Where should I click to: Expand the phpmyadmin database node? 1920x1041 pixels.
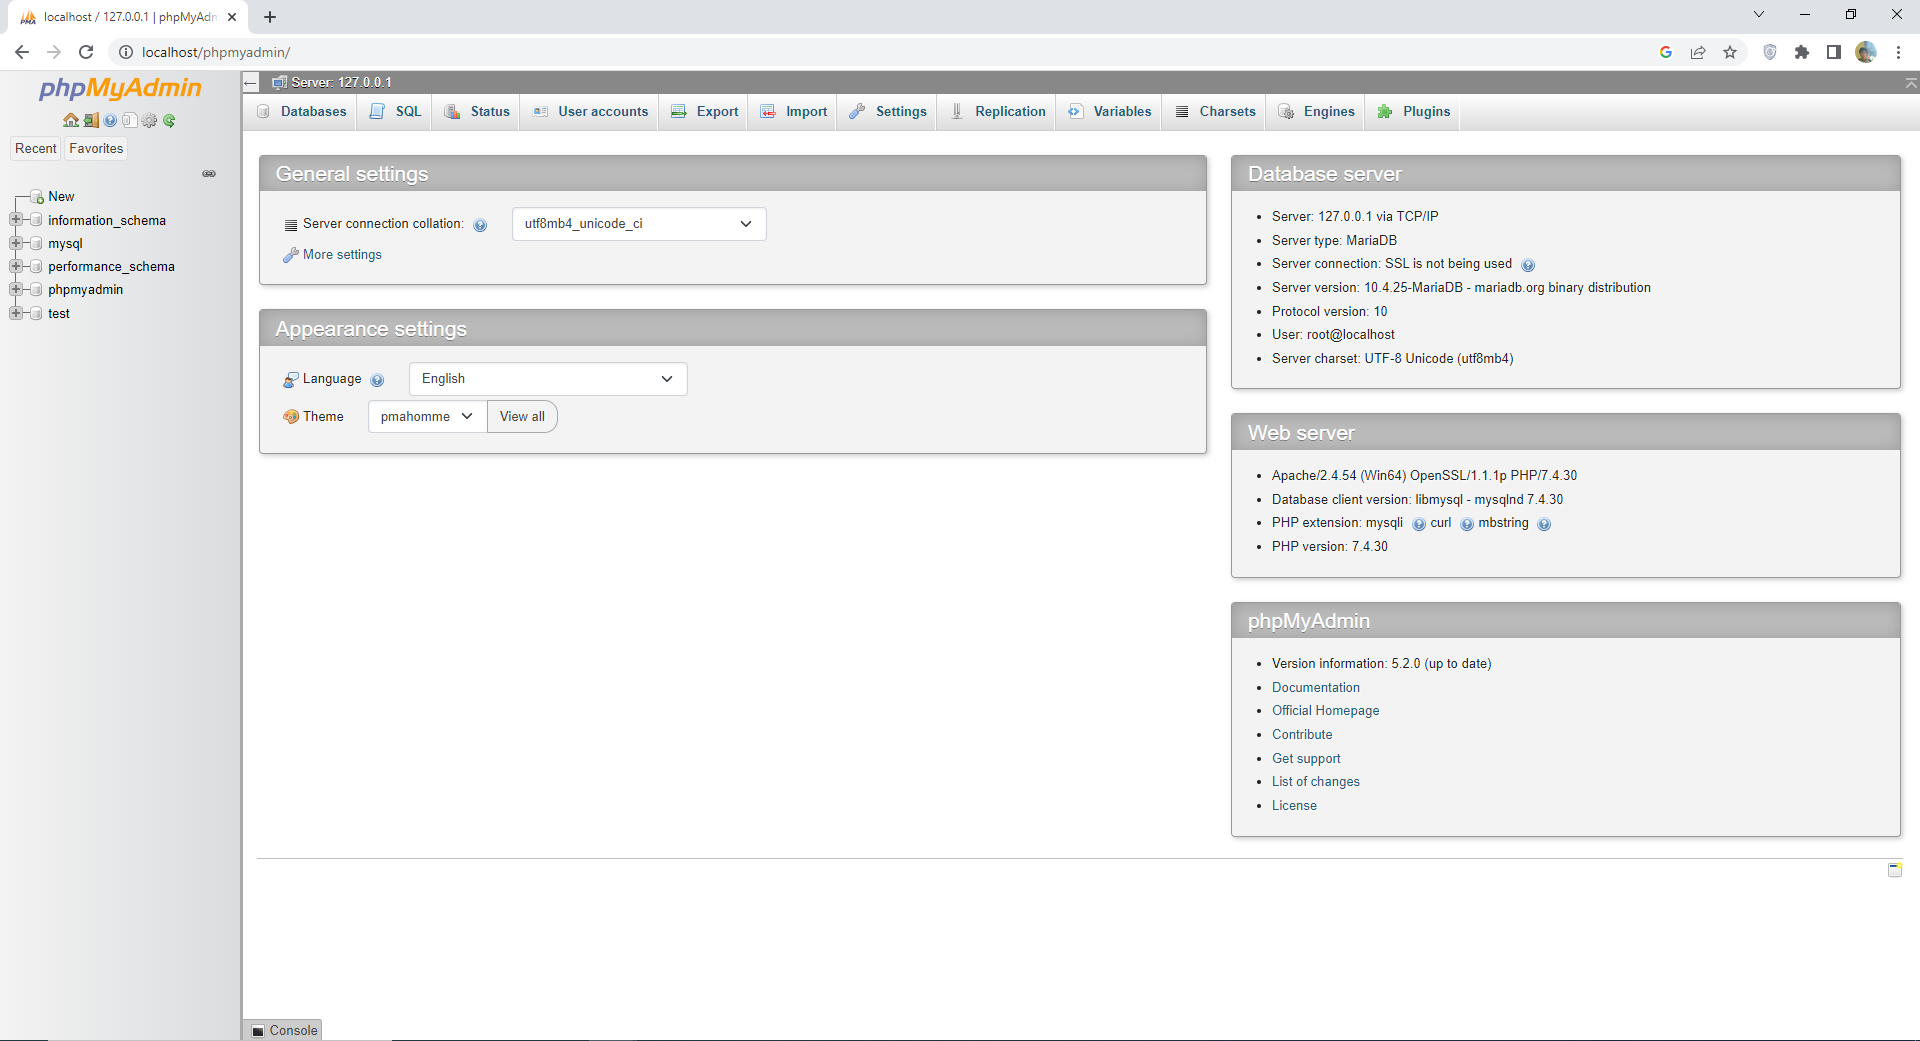click(15, 289)
